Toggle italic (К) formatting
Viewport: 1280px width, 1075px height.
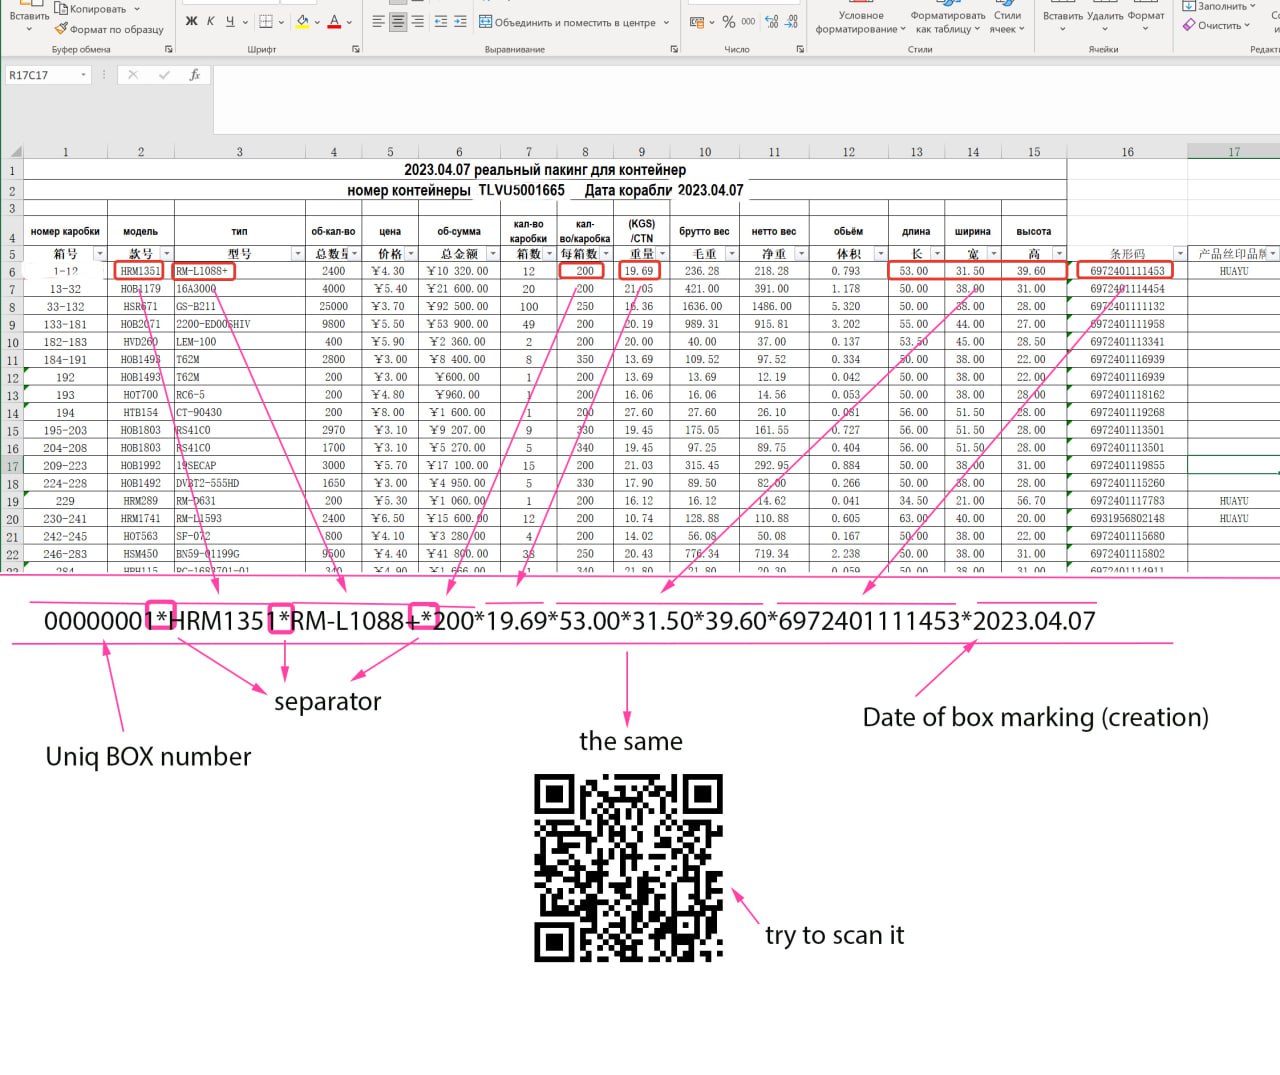coord(211,21)
